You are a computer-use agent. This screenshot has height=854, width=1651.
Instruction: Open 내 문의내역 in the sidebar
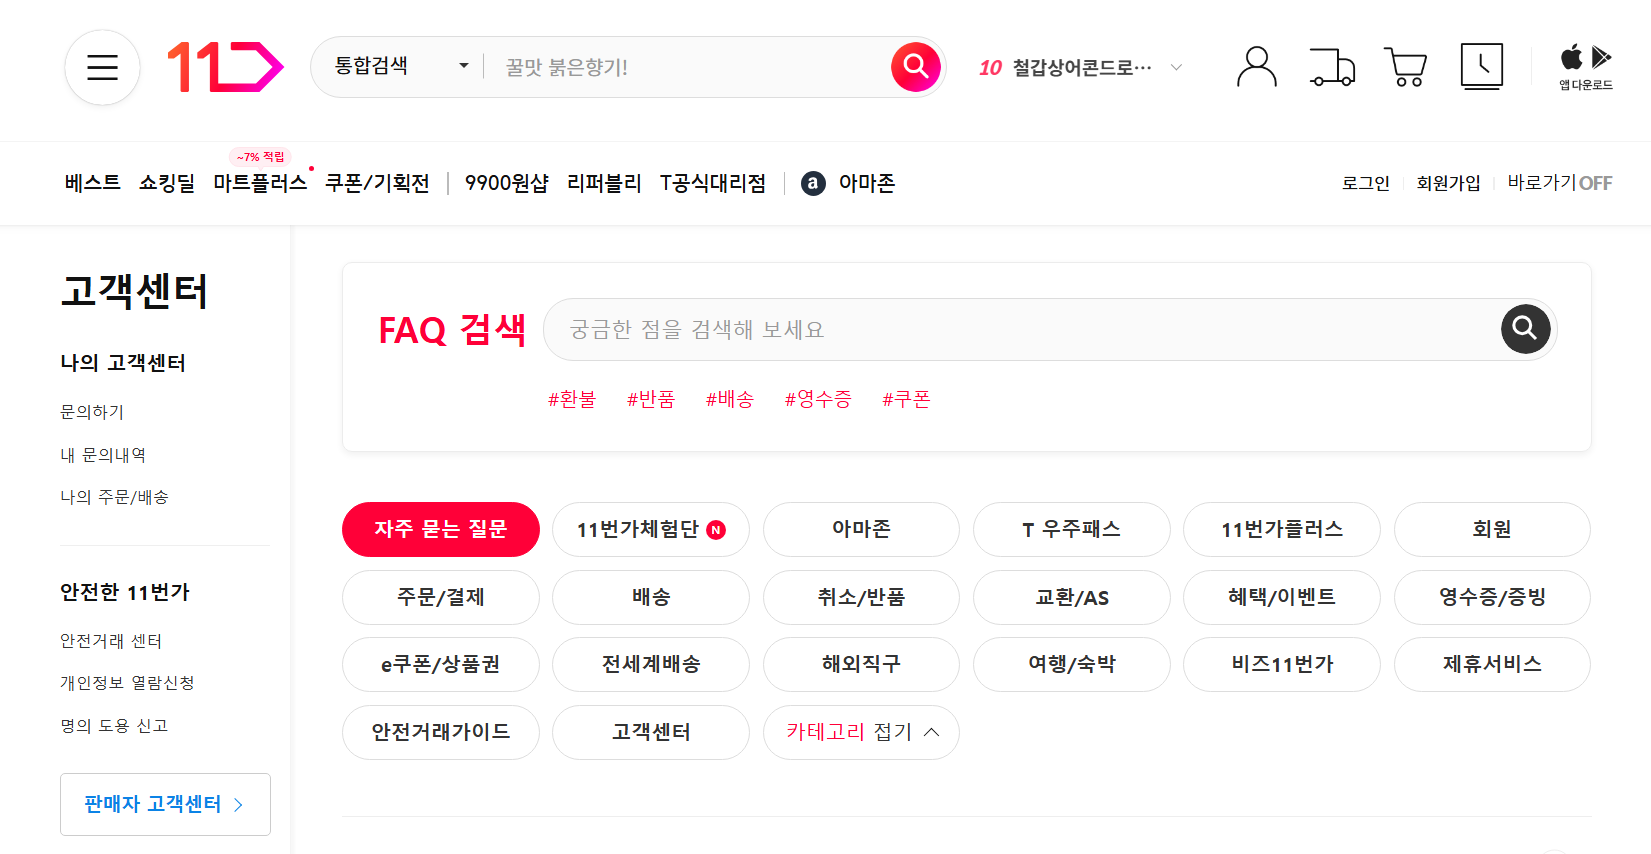tap(103, 455)
